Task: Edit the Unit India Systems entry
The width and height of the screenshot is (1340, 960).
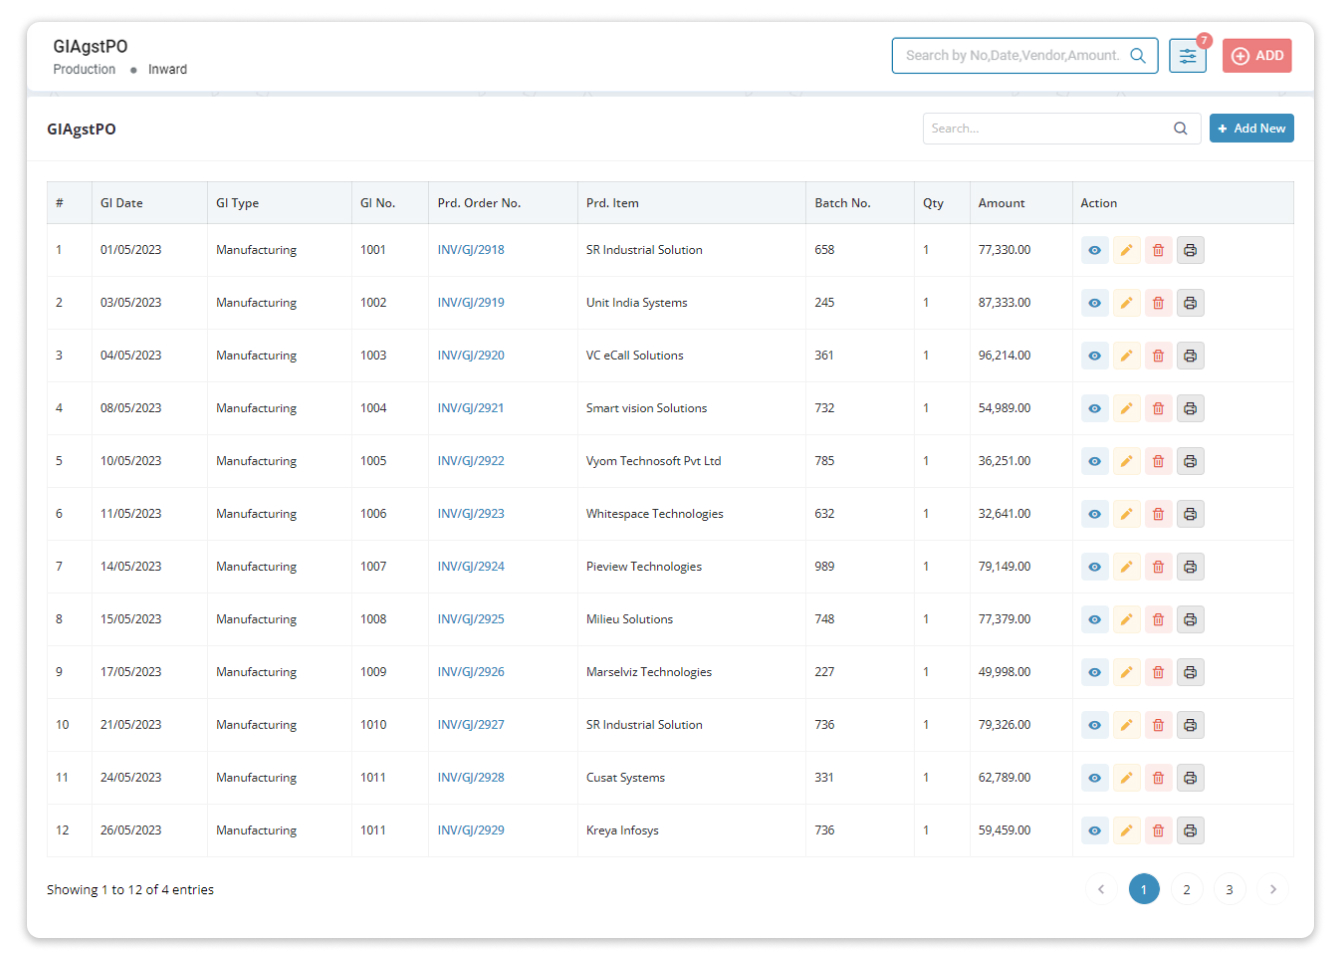Action: (1126, 303)
